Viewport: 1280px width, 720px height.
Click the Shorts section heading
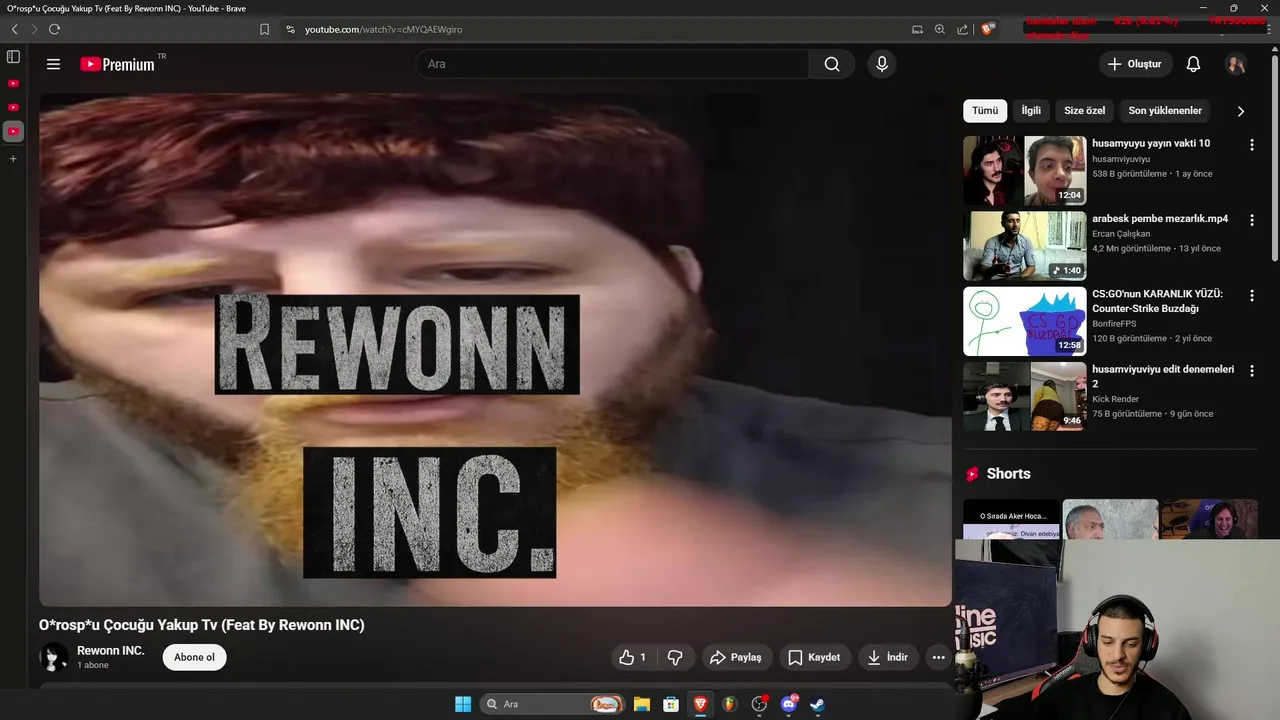pyautogui.click(x=1008, y=474)
